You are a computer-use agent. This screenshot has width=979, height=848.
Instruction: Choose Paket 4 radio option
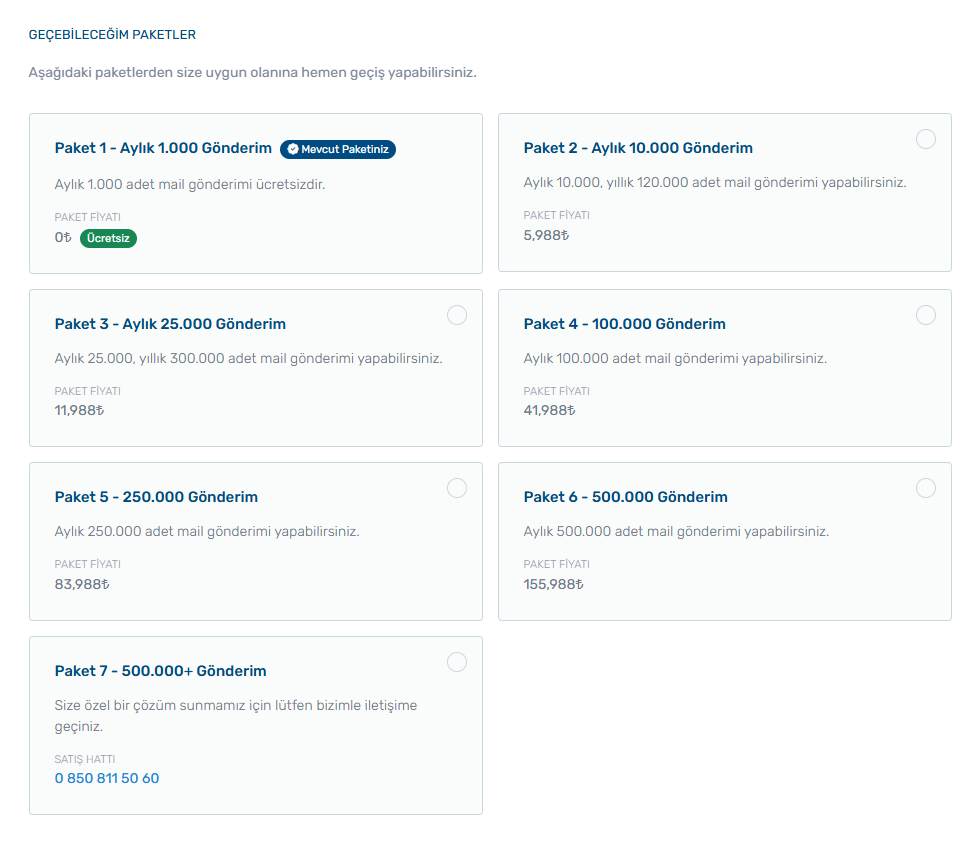click(x=925, y=315)
